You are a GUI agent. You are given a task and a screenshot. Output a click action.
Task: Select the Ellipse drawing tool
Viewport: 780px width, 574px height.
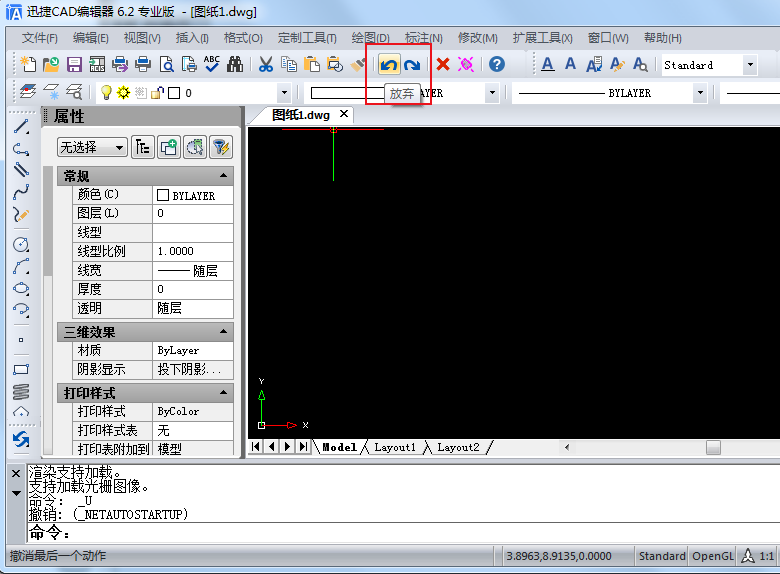tap(21, 288)
